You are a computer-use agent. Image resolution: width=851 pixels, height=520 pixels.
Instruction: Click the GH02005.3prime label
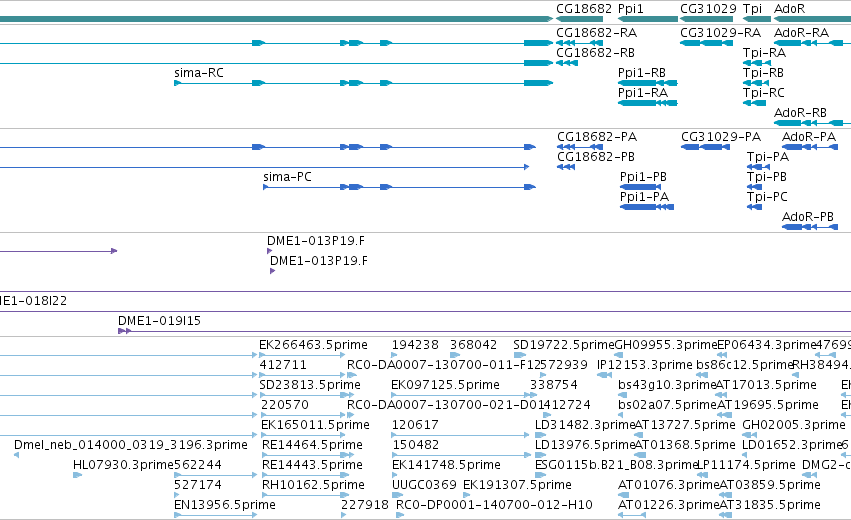(x=793, y=425)
